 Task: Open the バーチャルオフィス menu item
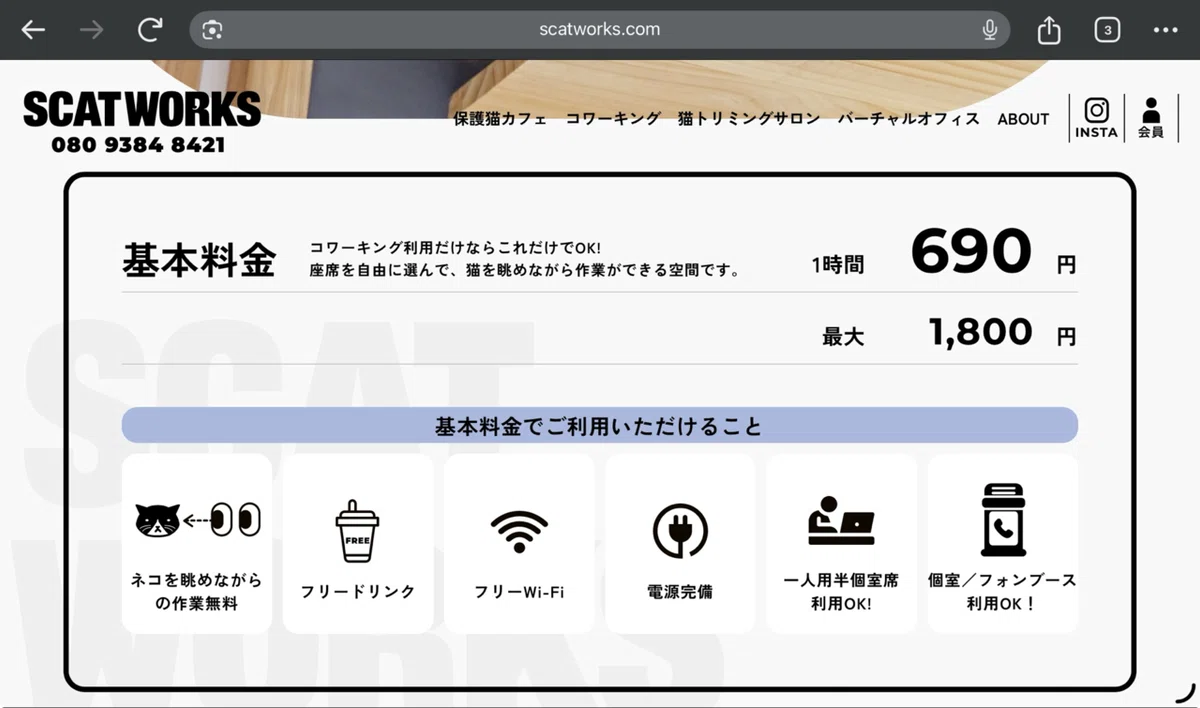click(x=909, y=118)
